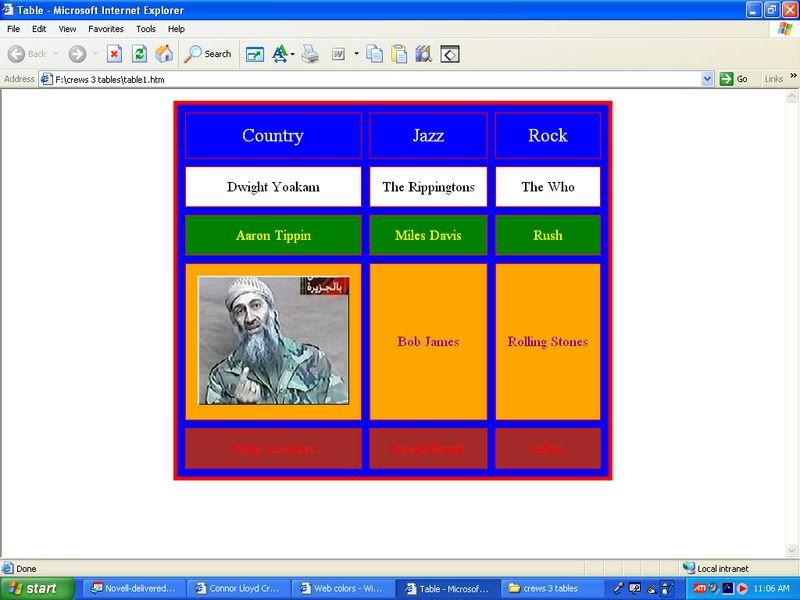Click The Who cell
The width and height of the screenshot is (800, 600).
548,187
